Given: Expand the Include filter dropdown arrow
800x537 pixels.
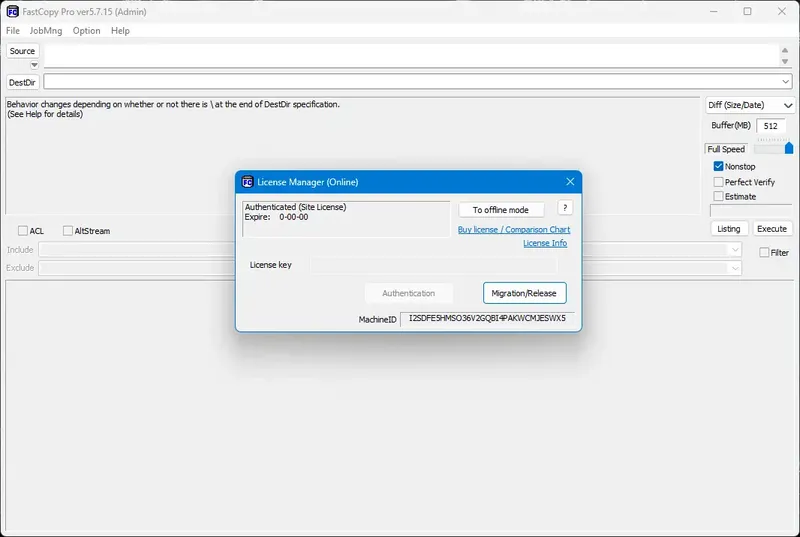Looking at the screenshot, I should pyautogui.click(x=735, y=250).
